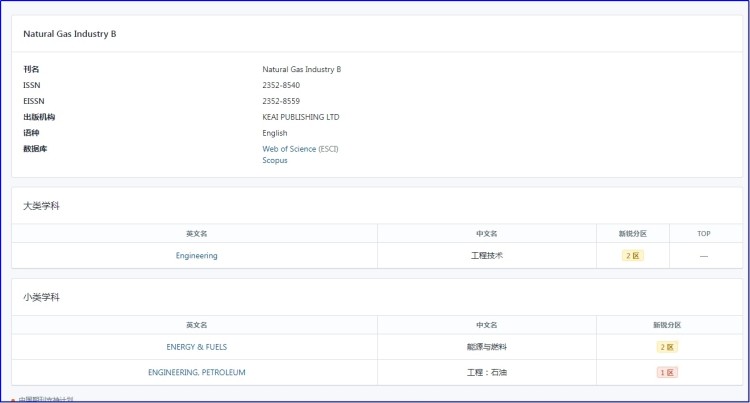Click publisher name KEAI PUBLISHING LTD

click(301, 117)
